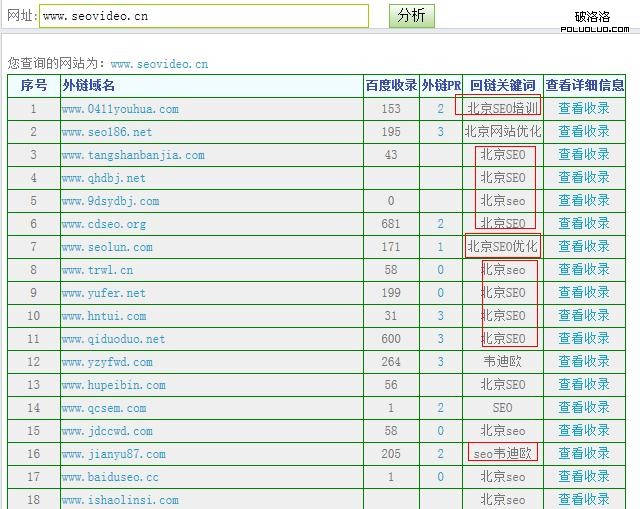This screenshot has height=509, width=640.
Task: Click the www.tangshanbanjia.com link
Action: coord(133,155)
